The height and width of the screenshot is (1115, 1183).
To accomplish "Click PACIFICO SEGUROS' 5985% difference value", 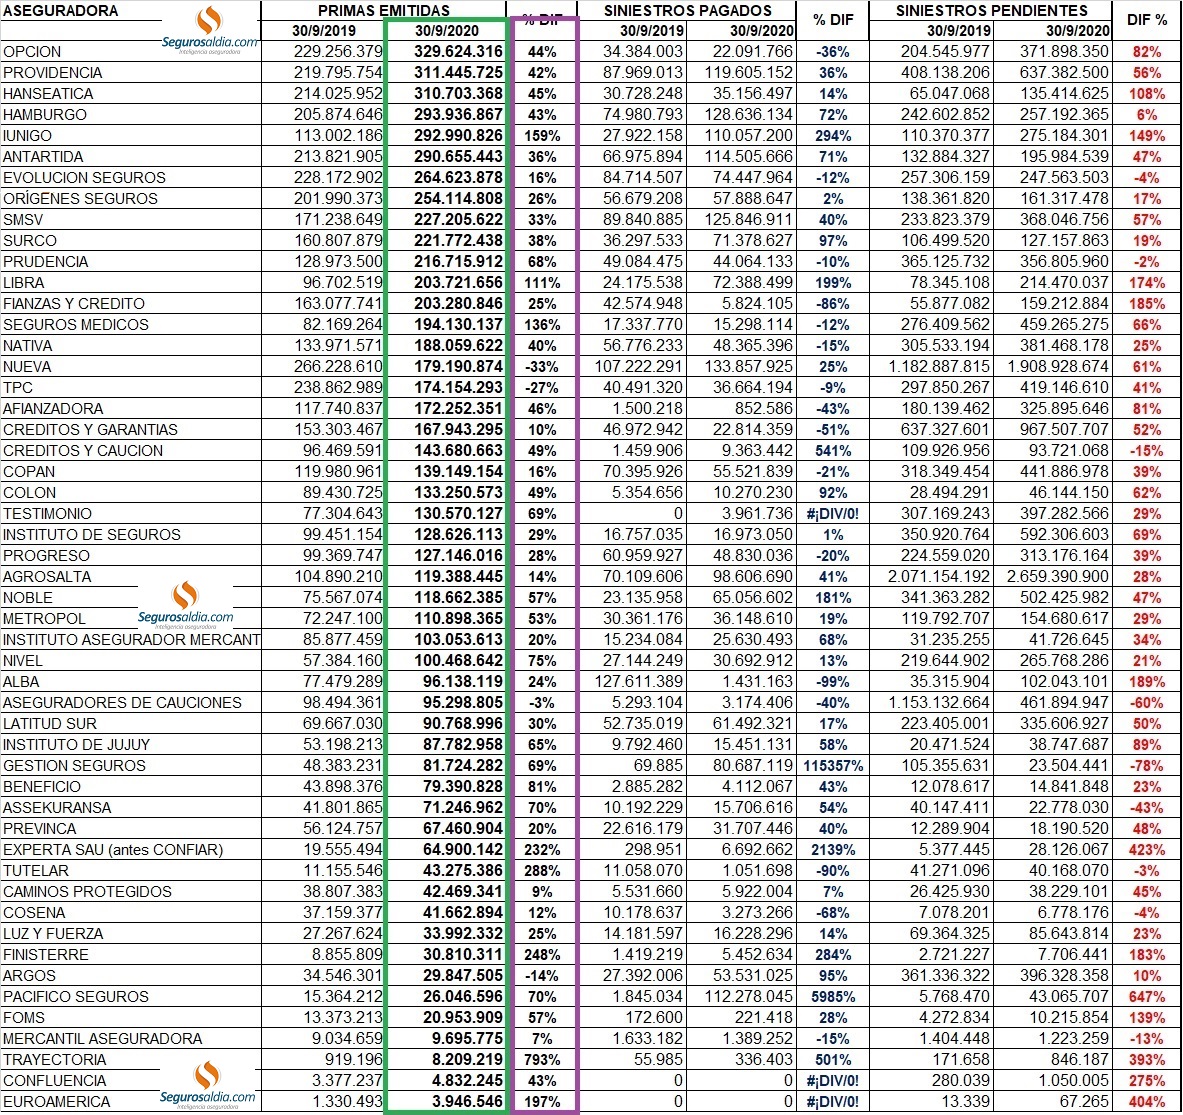I will pos(833,997).
